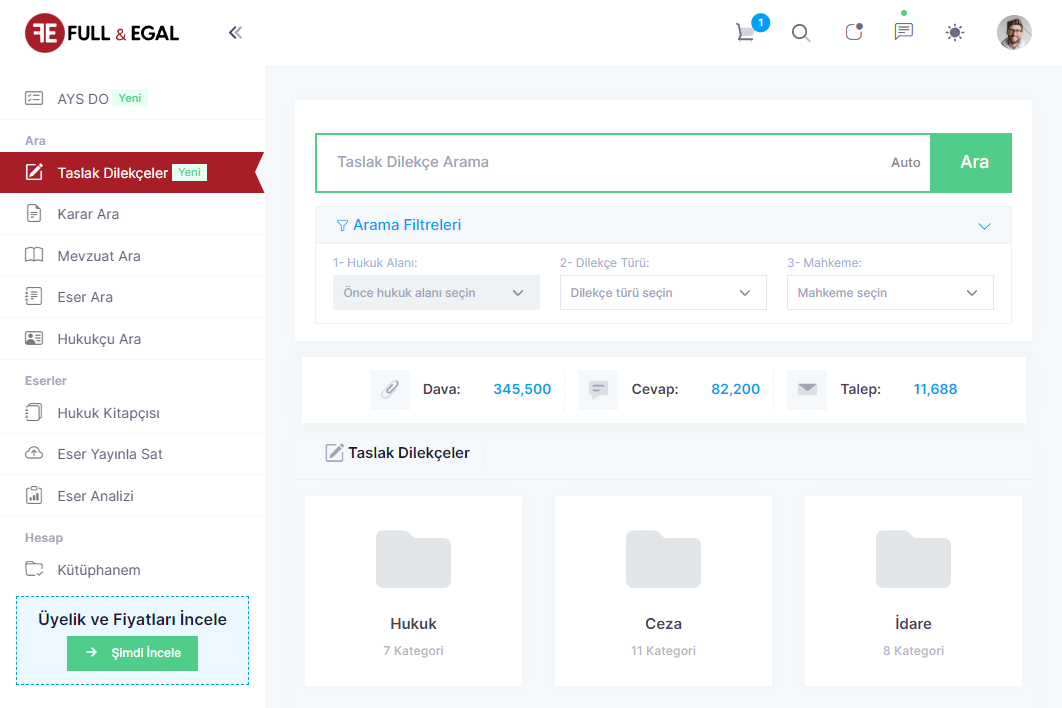
Task: Open the chat messages icon
Action: click(x=904, y=32)
